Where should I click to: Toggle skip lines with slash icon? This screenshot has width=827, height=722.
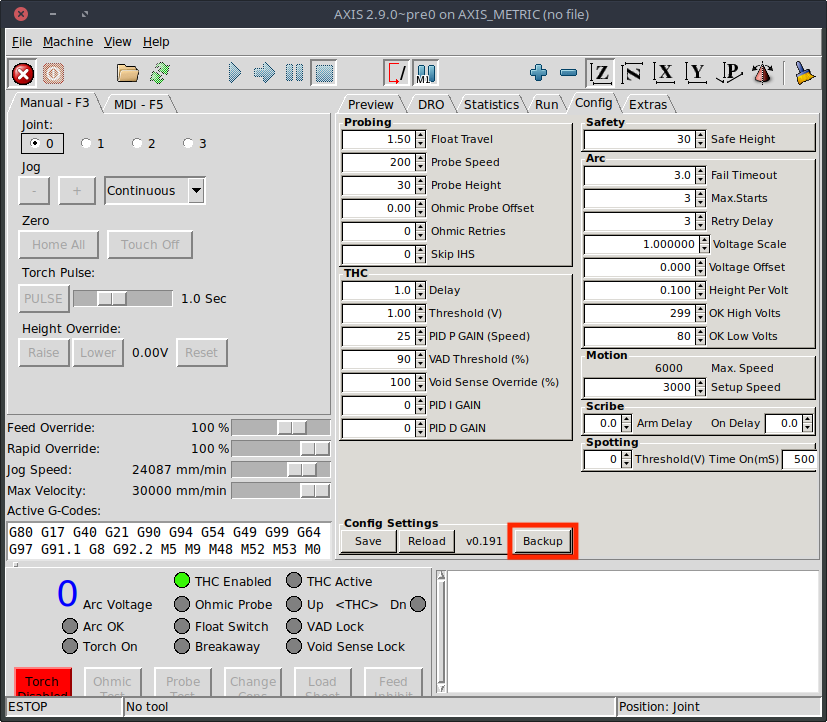(396, 73)
